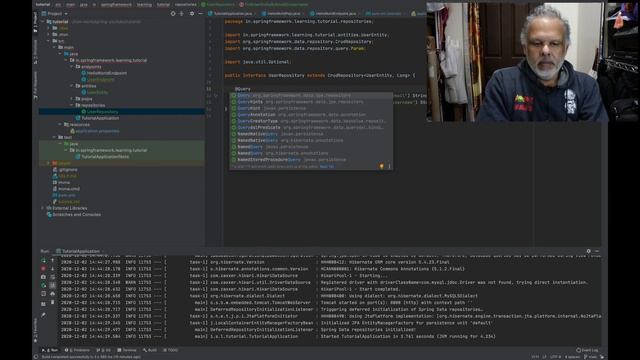
Task: Open Run panel settings gear
Action: tap(588, 251)
